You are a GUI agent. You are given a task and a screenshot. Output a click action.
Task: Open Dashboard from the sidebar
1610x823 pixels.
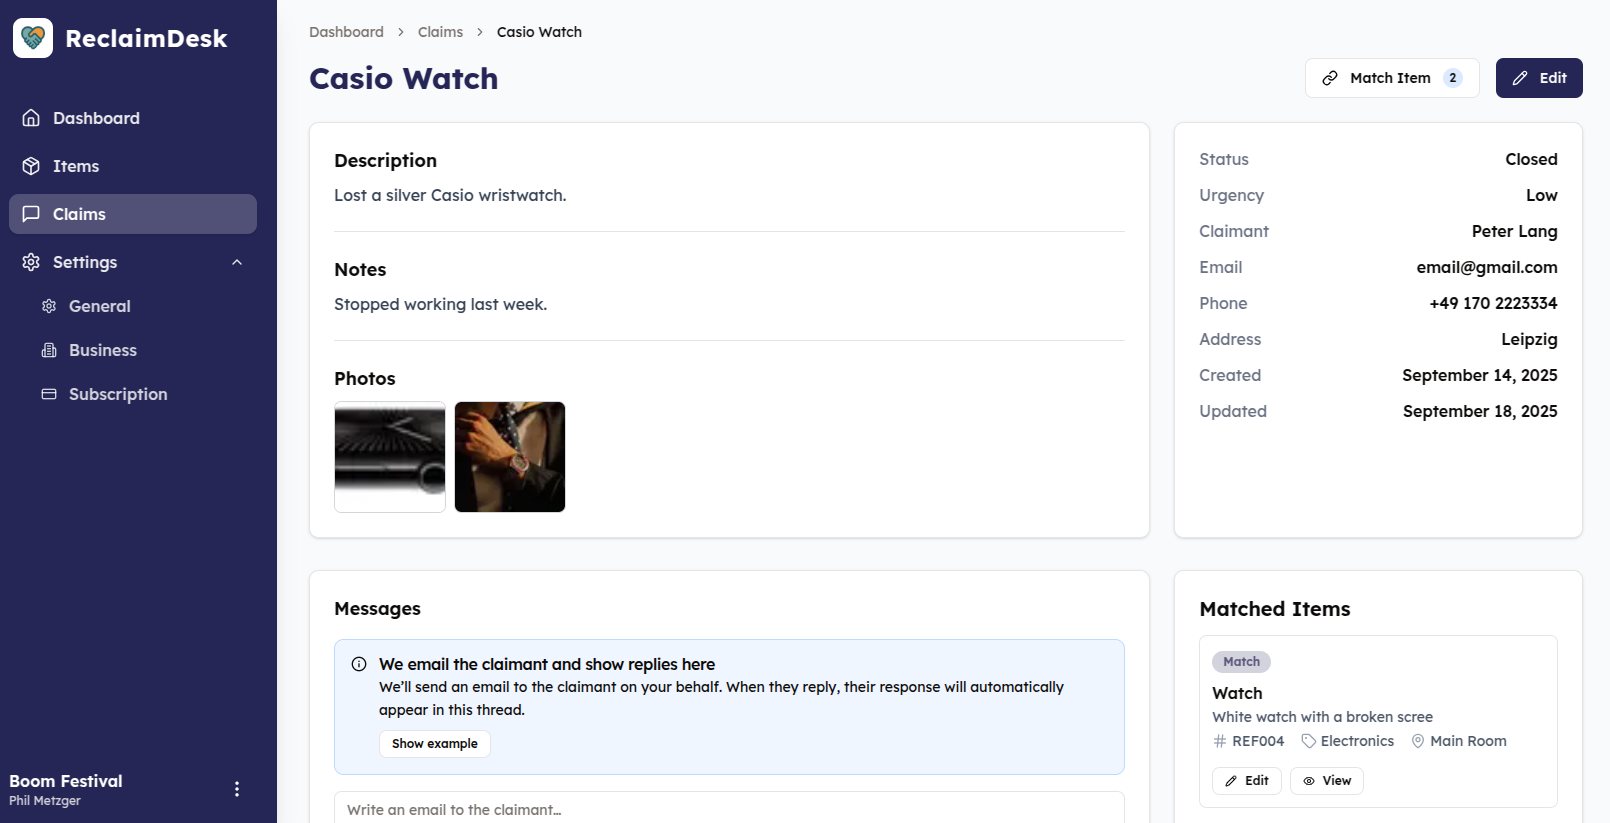(x=133, y=118)
